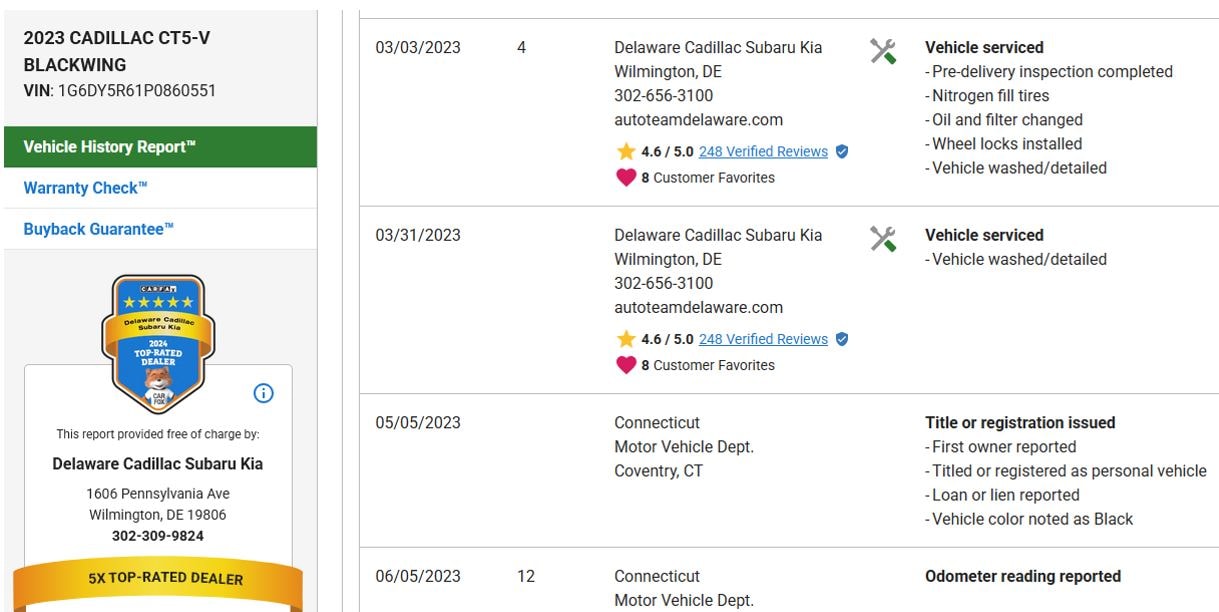Click the verified shield in the 03/31/2023 entry
1219x612 pixels.
point(842,339)
